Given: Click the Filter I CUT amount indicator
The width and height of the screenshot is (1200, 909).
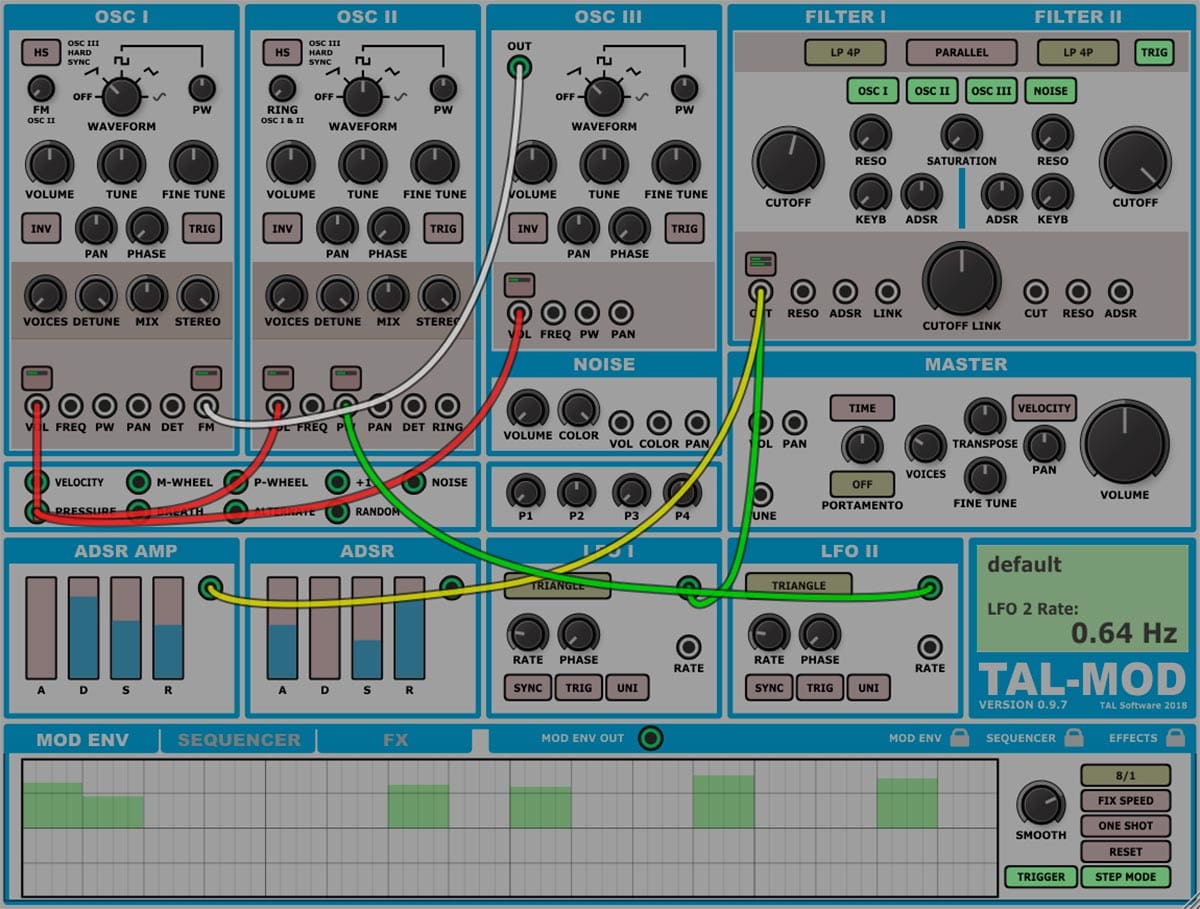Looking at the screenshot, I should coord(760,263).
